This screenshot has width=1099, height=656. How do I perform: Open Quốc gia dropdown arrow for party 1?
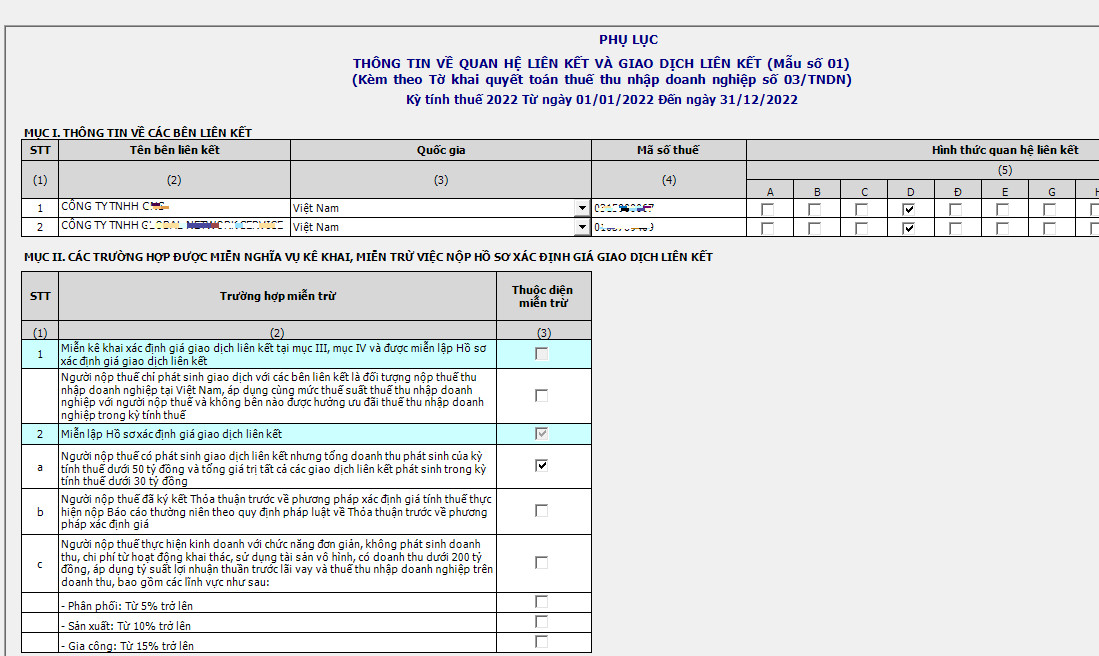pos(582,208)
